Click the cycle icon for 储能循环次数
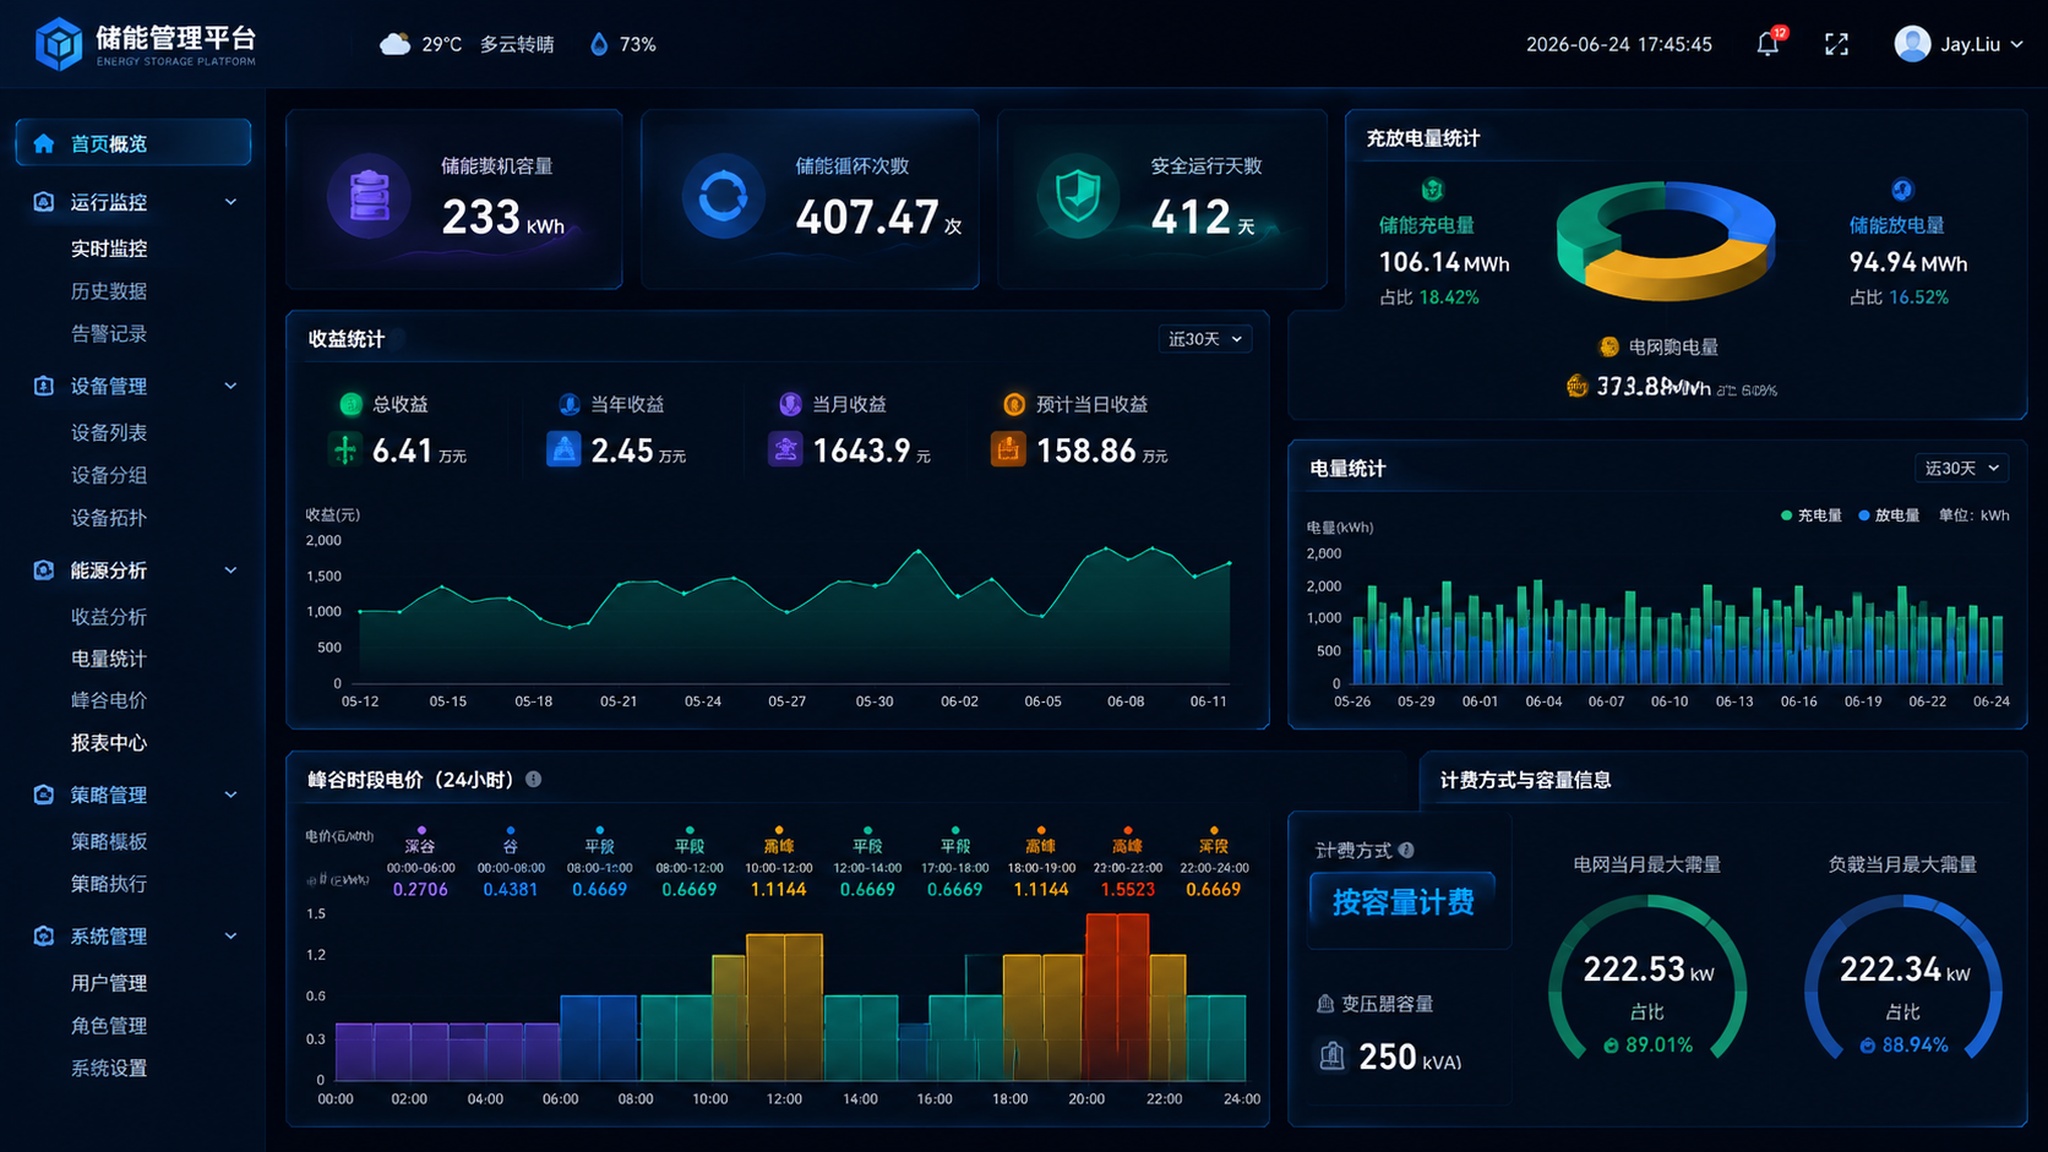 (723, 196)
